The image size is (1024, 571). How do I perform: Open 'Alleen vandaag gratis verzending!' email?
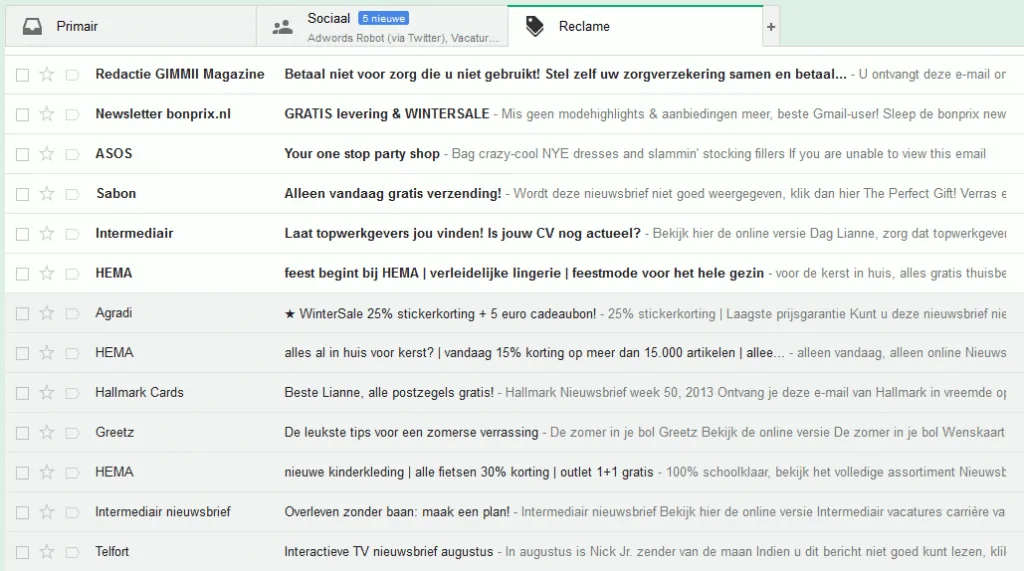[x=392, y=193]
